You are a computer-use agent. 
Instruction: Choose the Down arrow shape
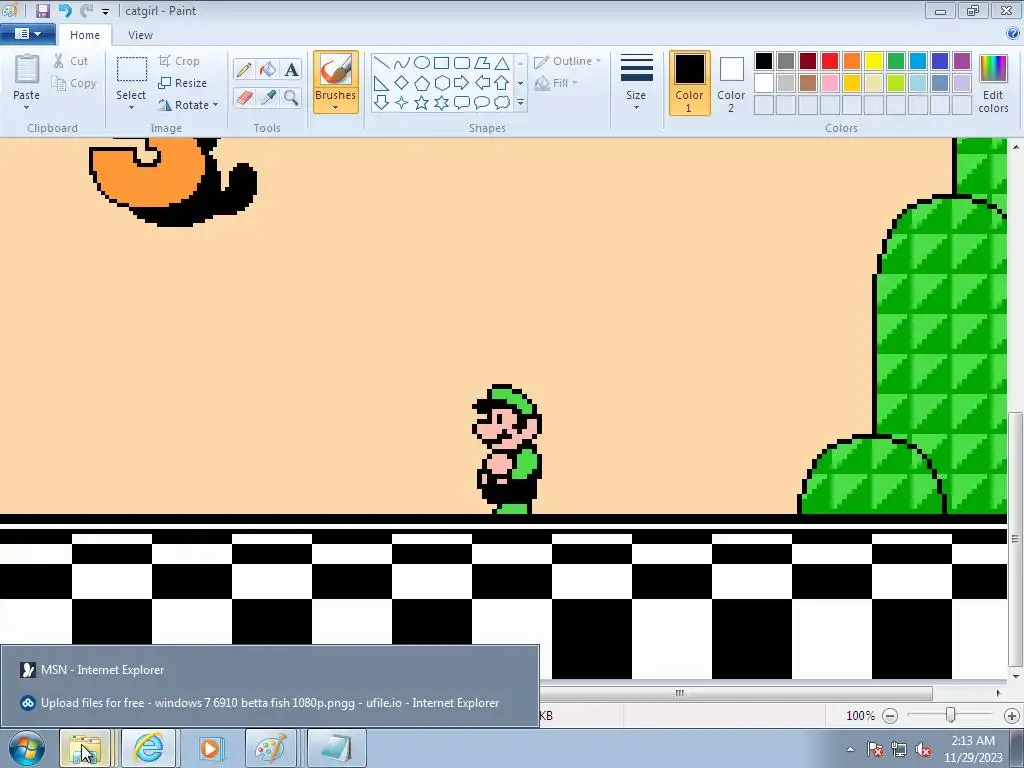click(x=382, y=103)
